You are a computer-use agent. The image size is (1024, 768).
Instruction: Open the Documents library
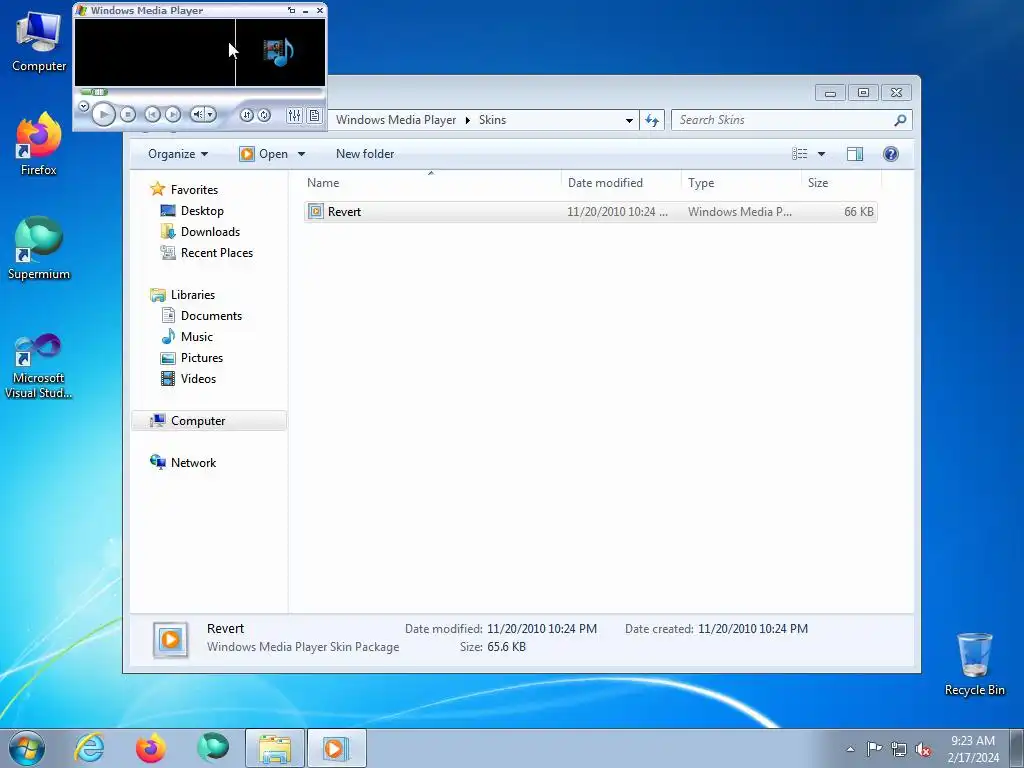click(x=211, y=316)
